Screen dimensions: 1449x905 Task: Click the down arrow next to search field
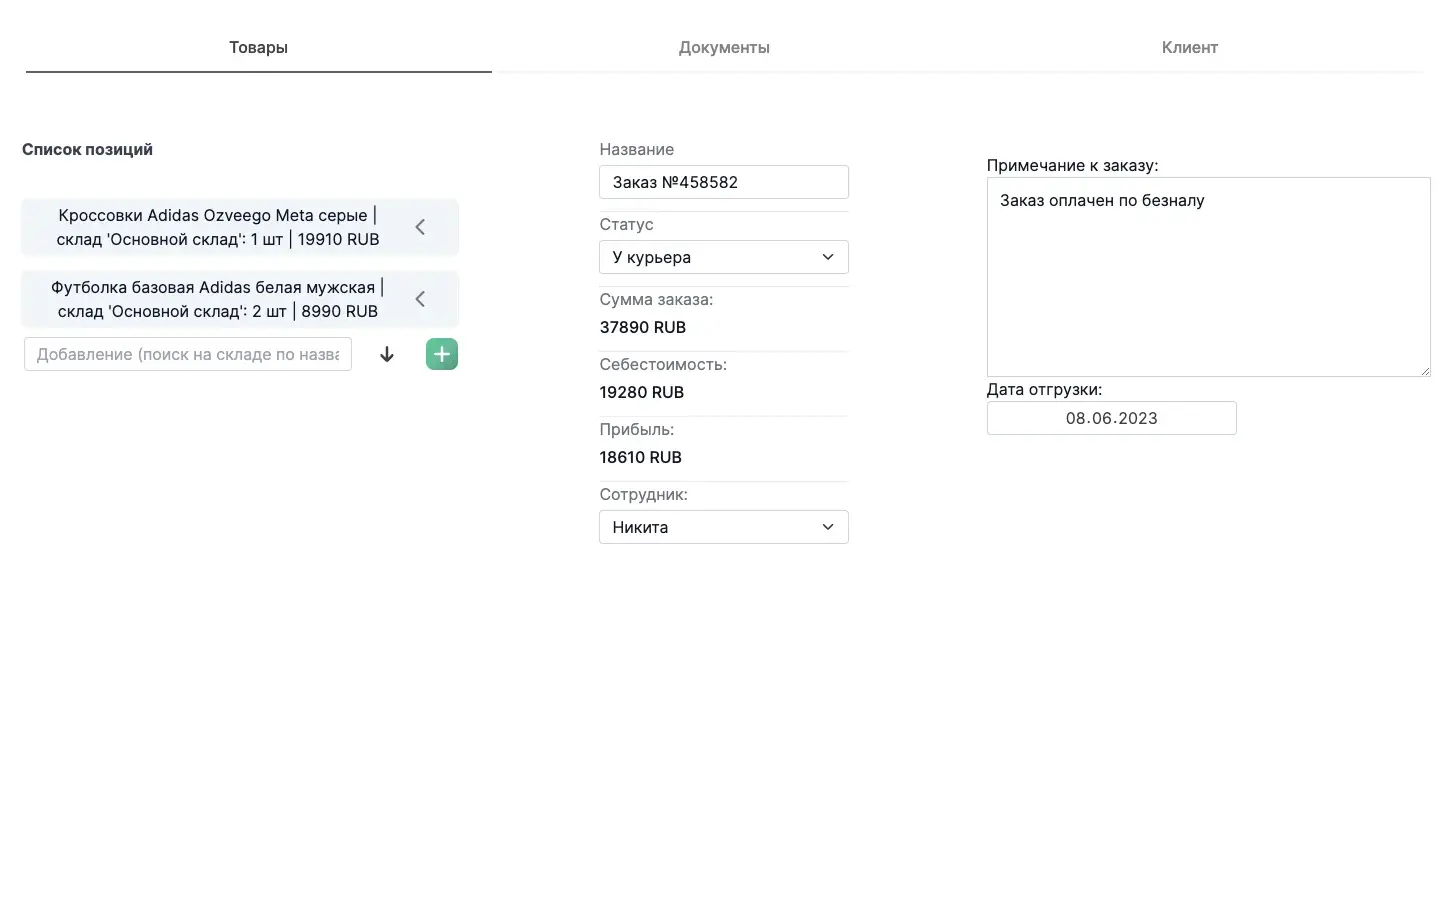coord(387,355)
